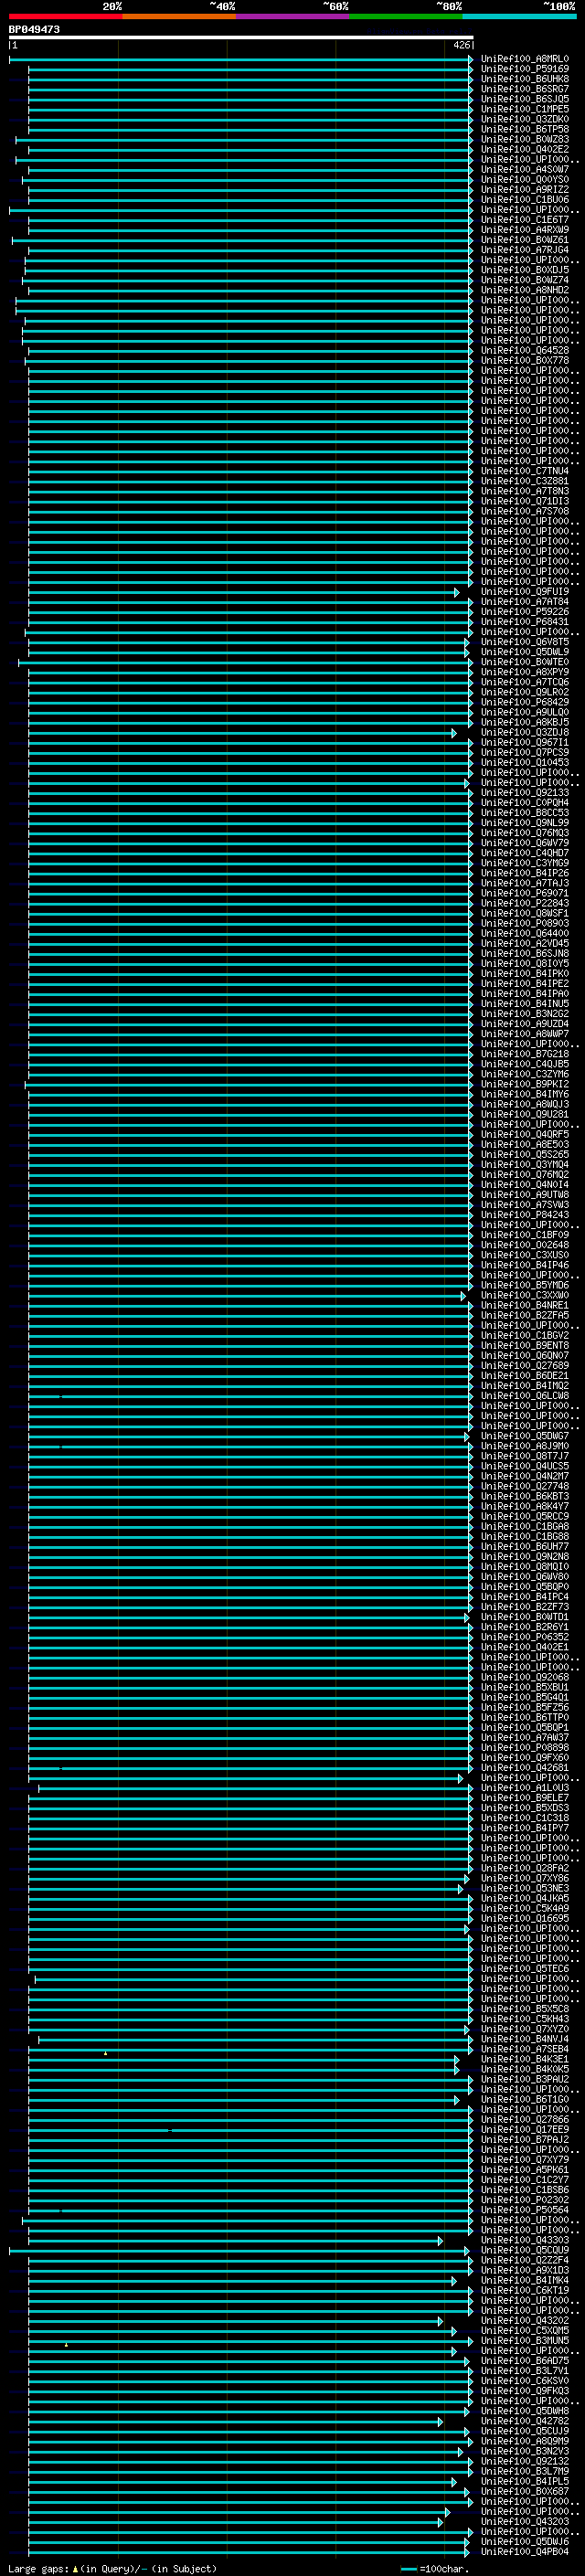Click hit label UniRef100_A4S0W7

pyautogui.click(x=524, y=169)
